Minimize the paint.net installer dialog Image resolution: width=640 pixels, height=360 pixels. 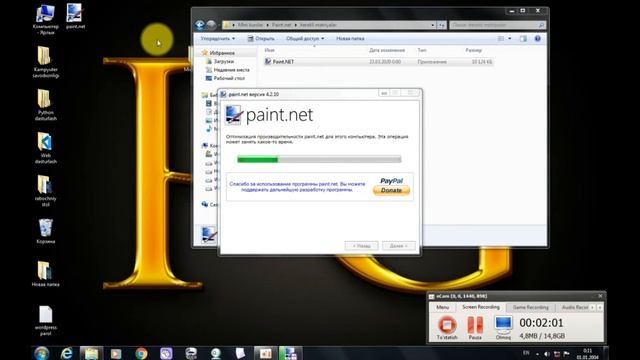[x=384, y=93]
